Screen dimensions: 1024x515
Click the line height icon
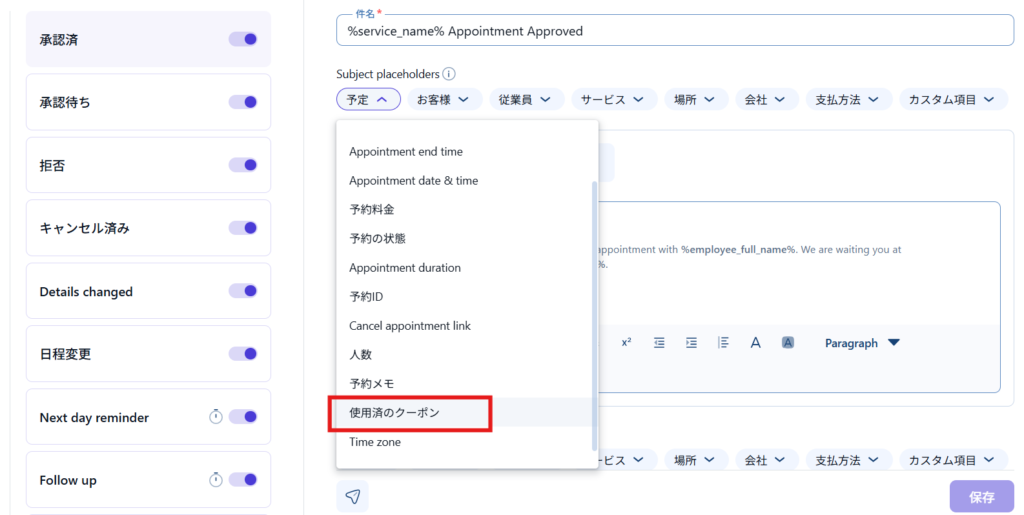(x=723, y=343)
